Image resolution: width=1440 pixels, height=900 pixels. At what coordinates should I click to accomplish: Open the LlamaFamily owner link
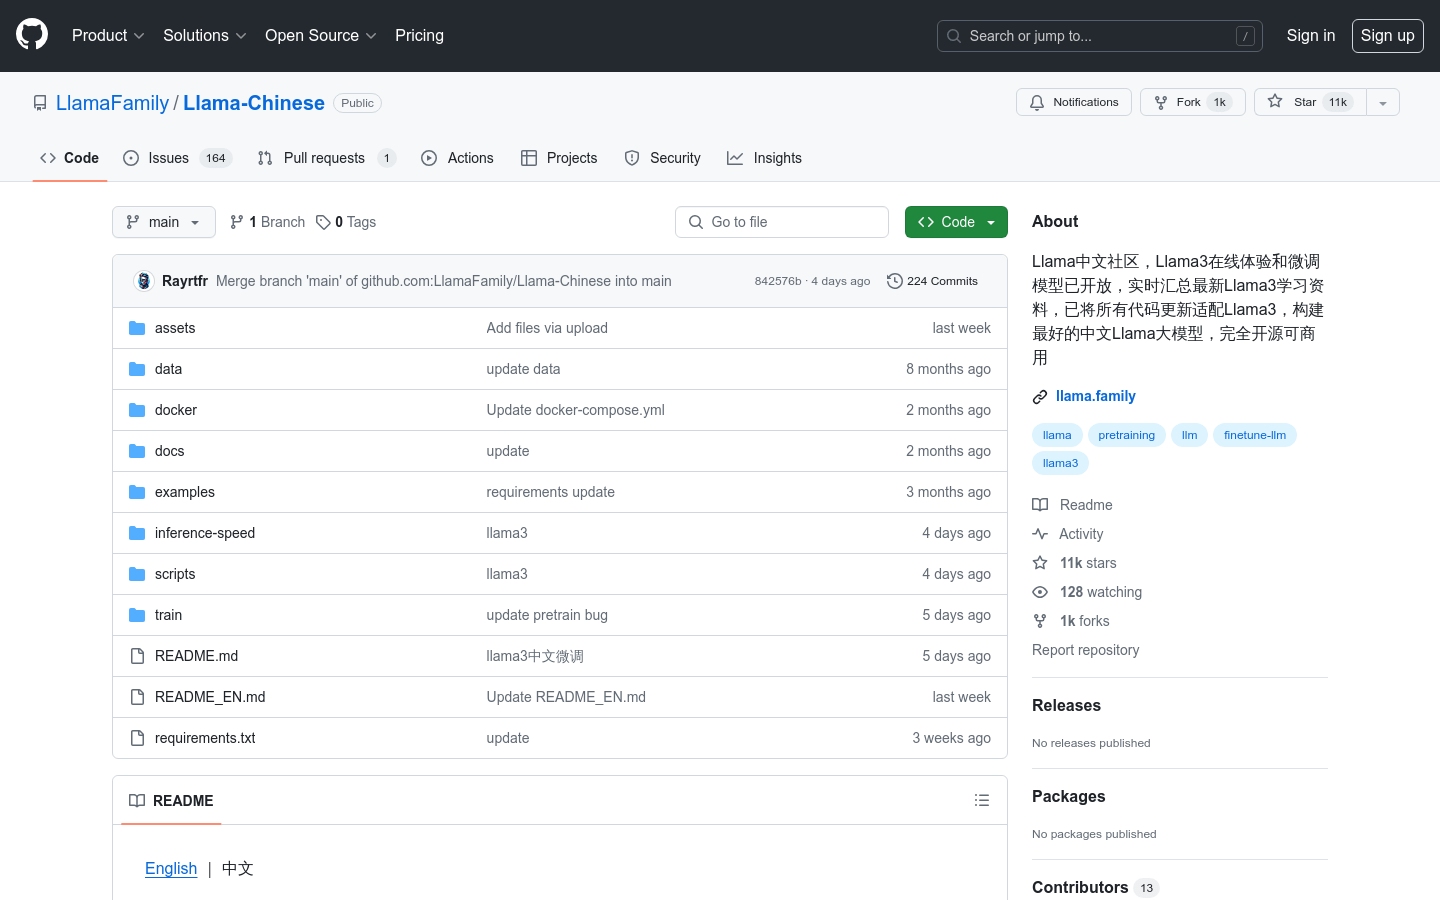click(x=112, y=103)
